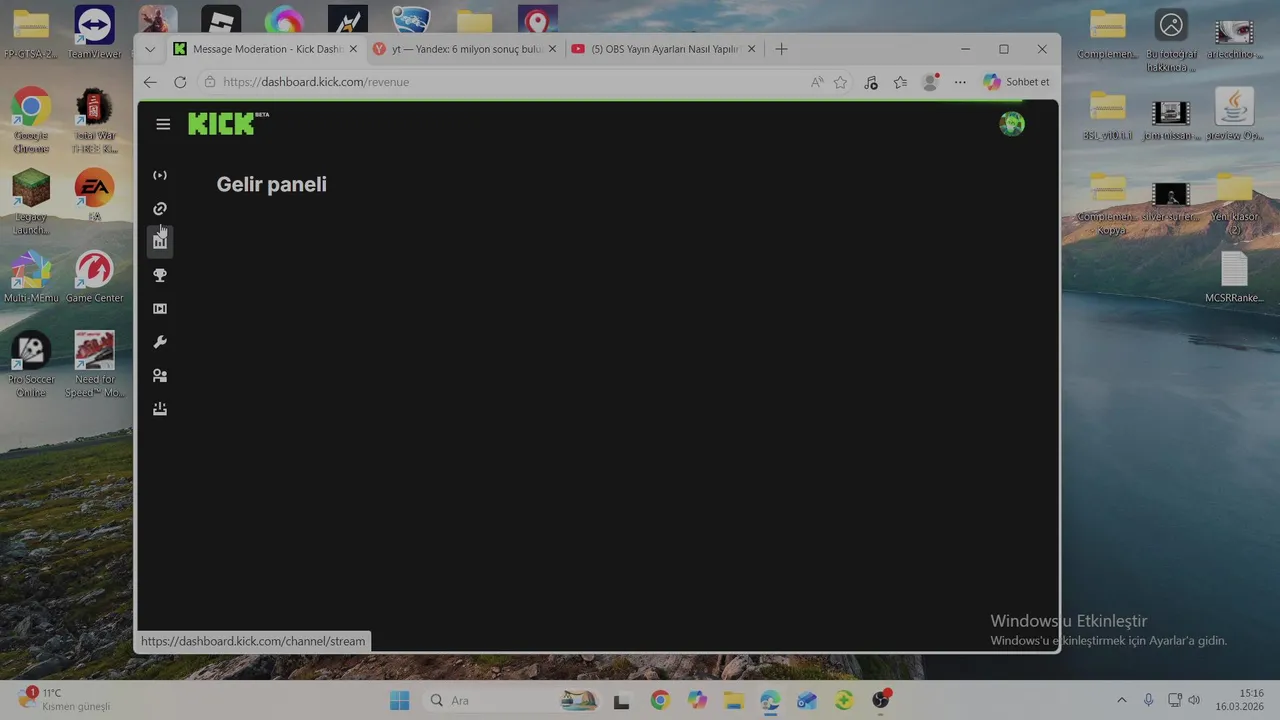Screen dimensions: 1280x720
Task: Add page to favorites with star icon
Action: tap(841, 82)
